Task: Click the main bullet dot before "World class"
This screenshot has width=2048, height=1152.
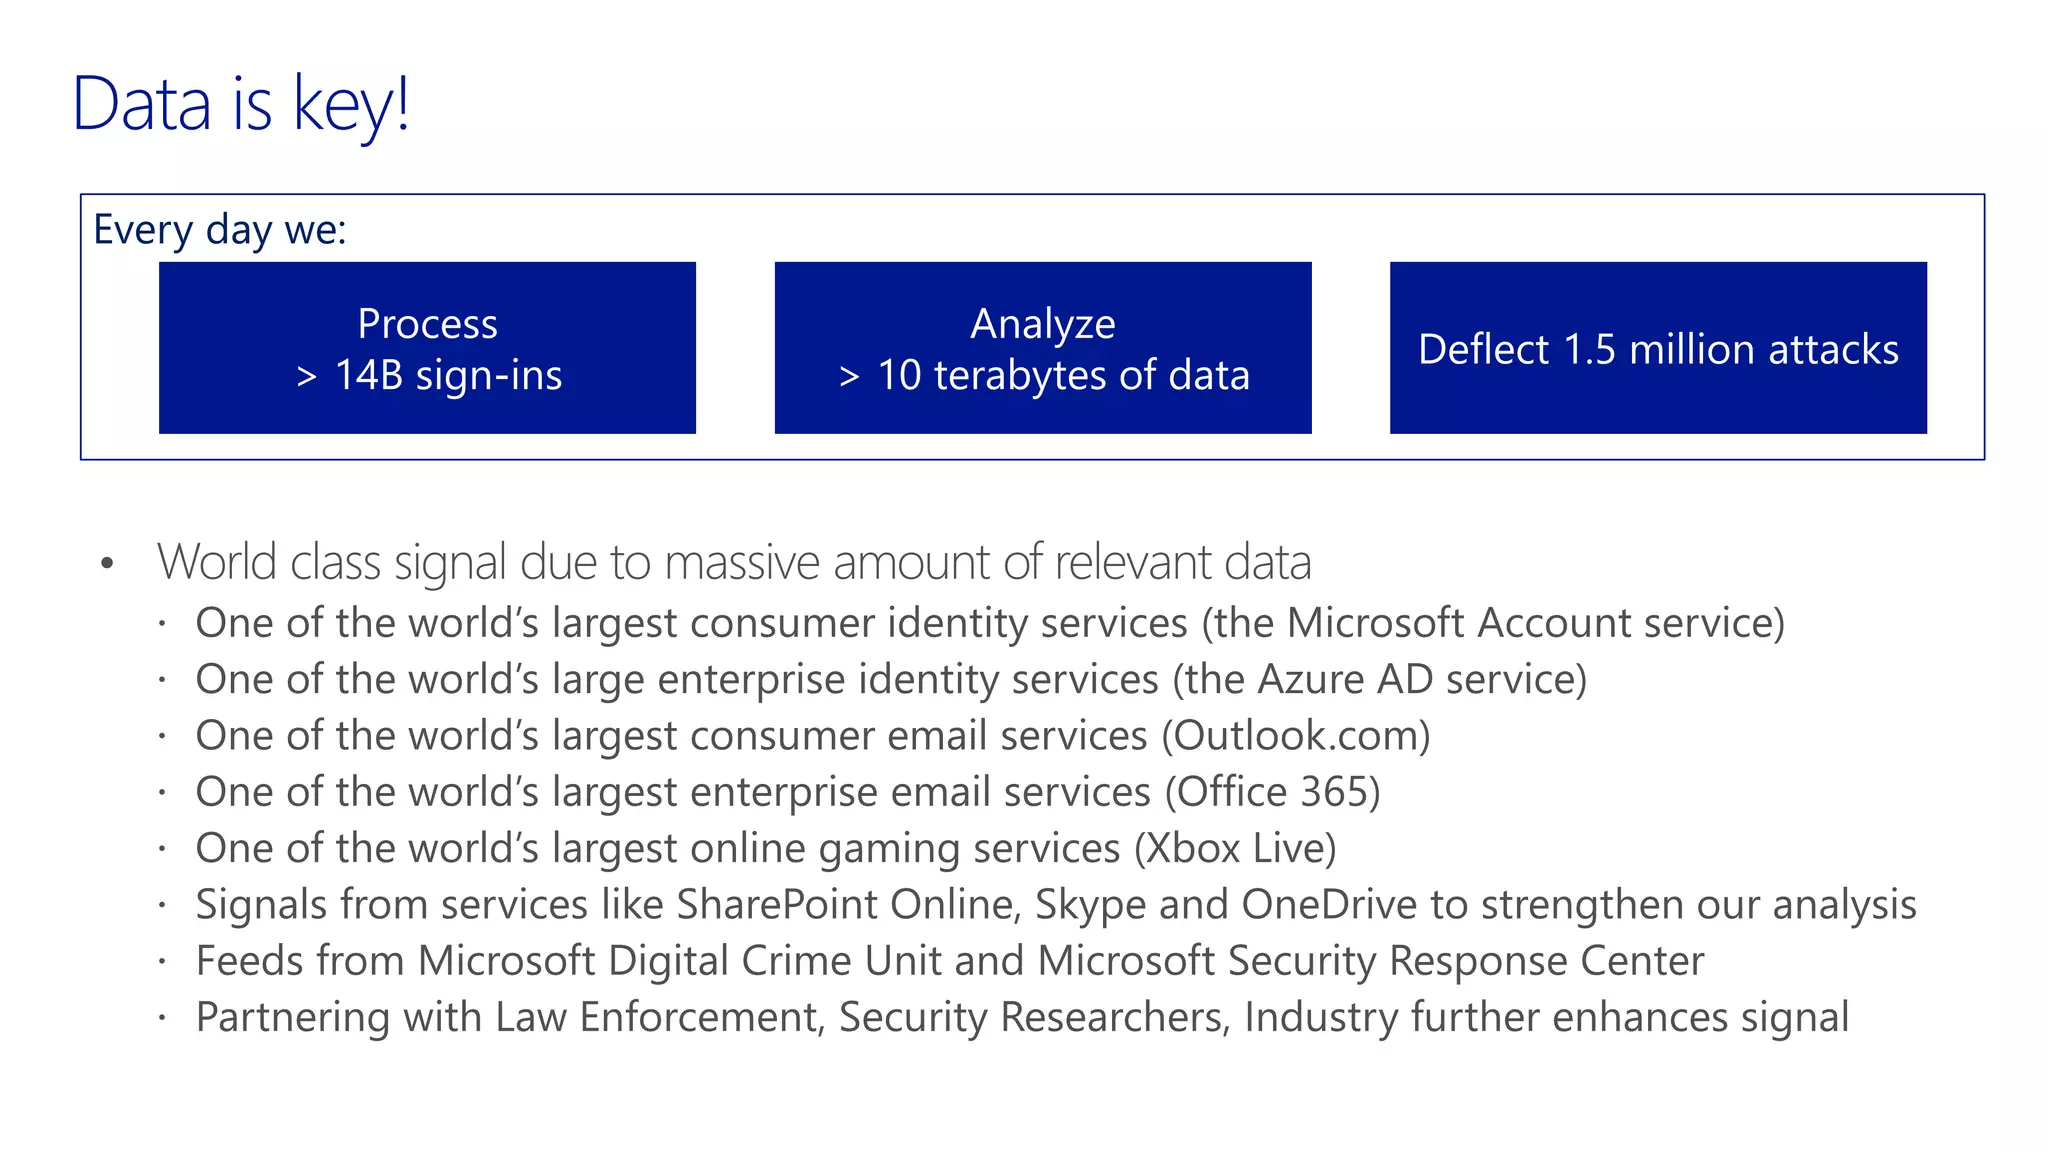Action: coord(108,564)
